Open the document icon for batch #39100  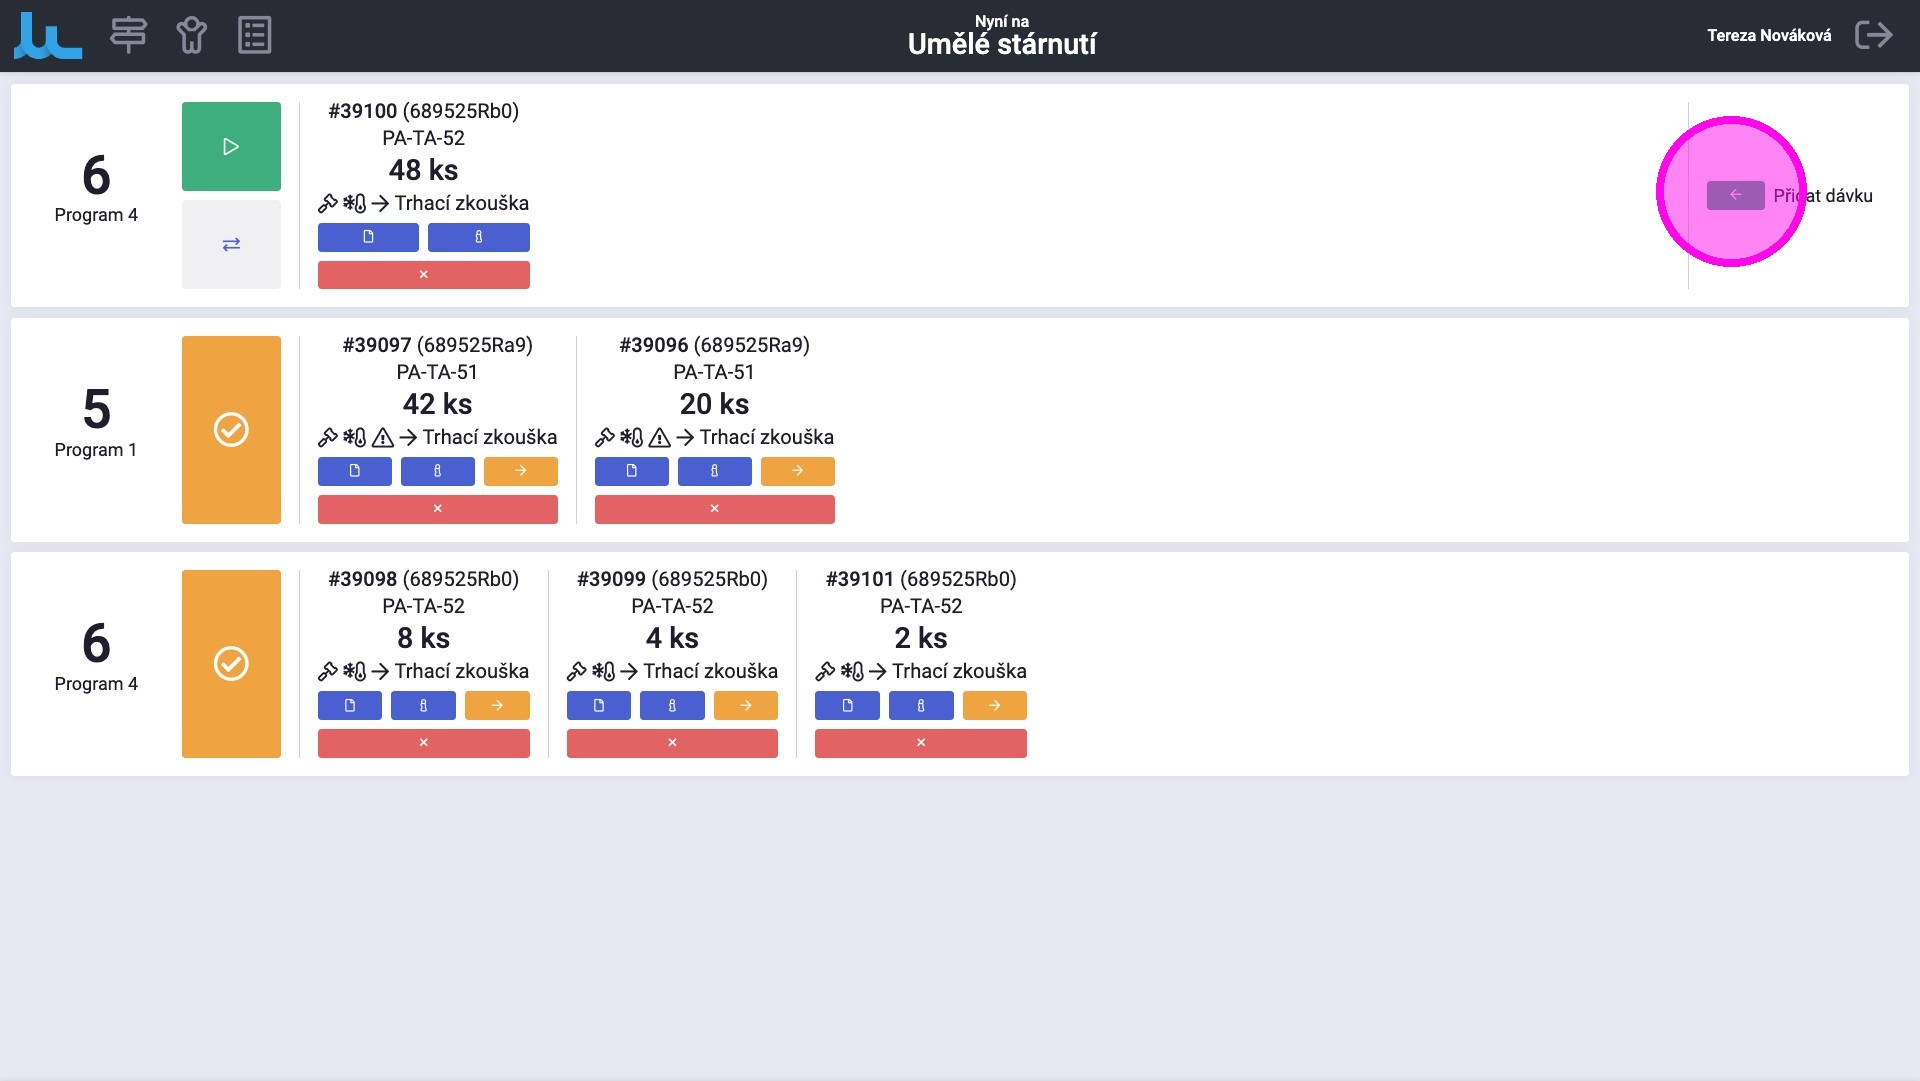pos(368,237)
